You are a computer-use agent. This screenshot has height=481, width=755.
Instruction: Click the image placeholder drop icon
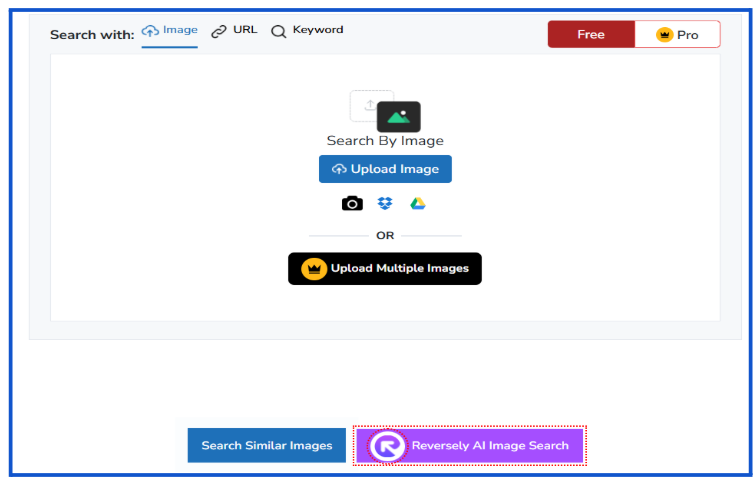385,111
